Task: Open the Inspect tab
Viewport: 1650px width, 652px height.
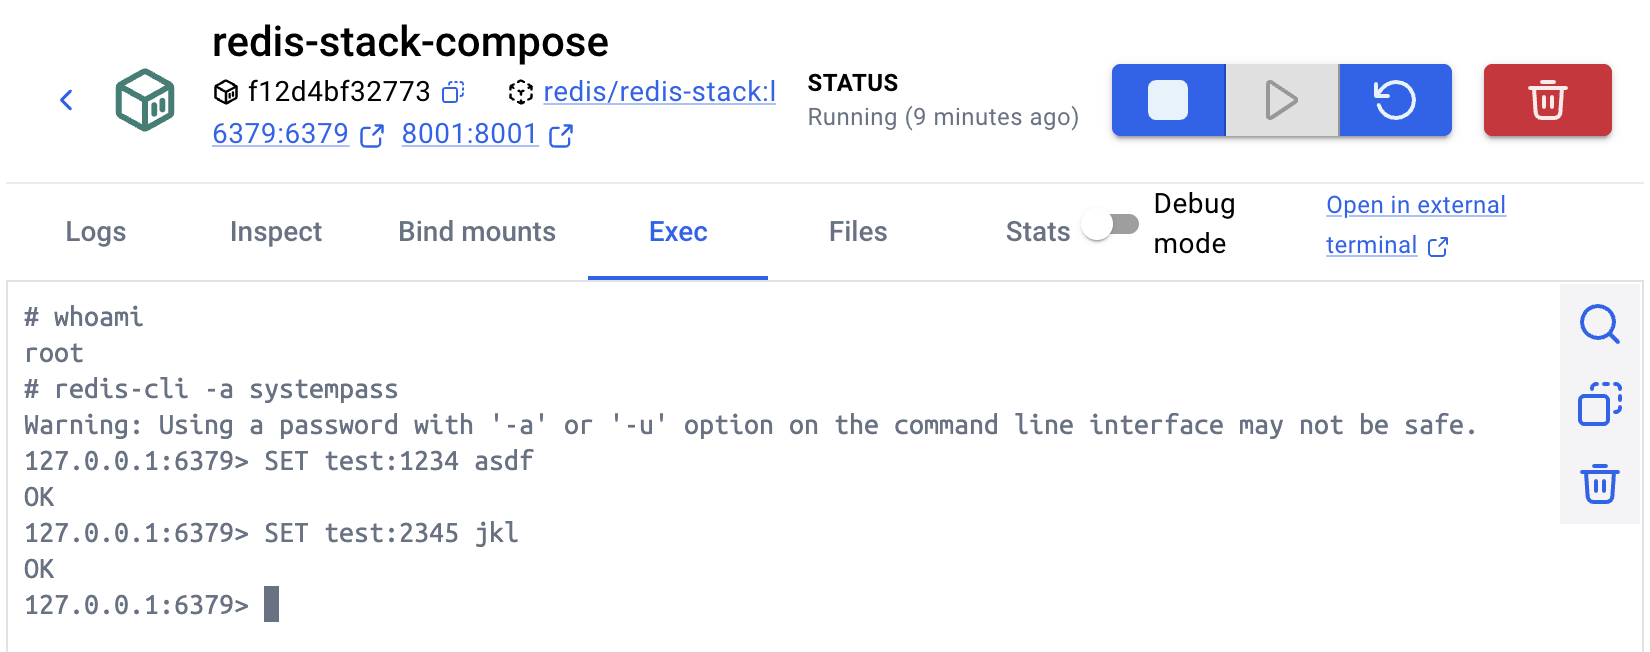Action: [x=276, y=232]
